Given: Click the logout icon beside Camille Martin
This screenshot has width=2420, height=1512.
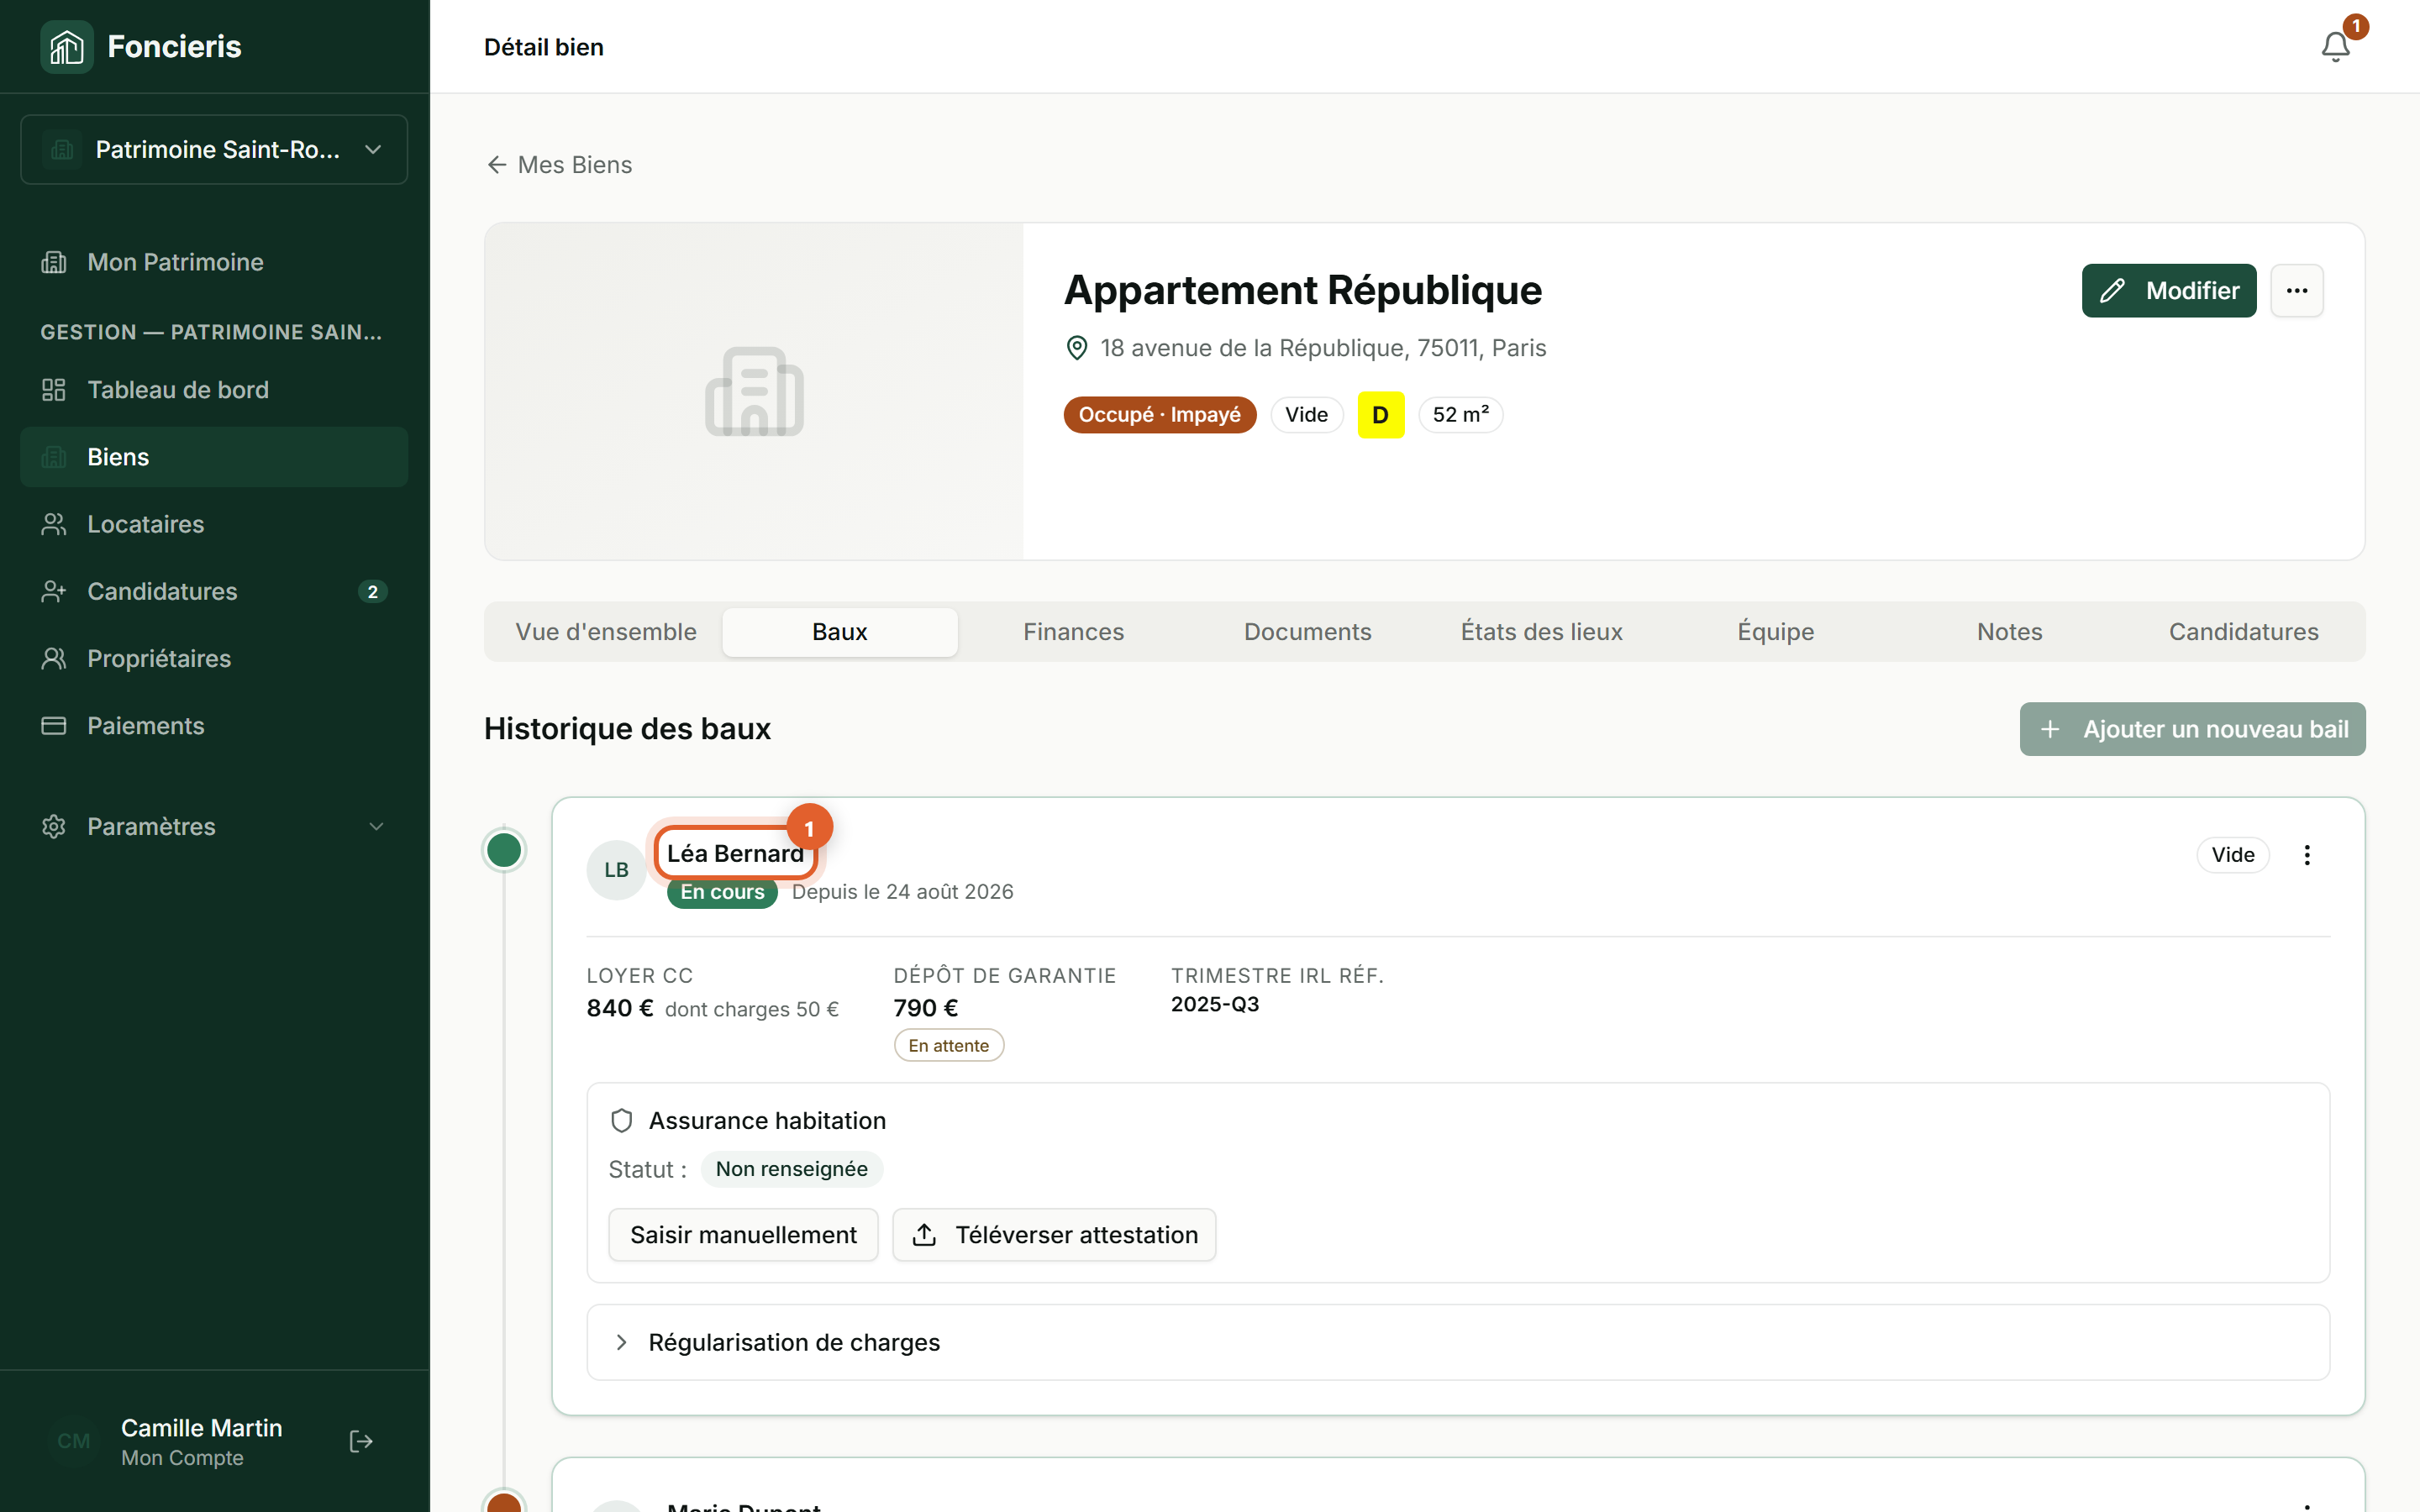Looking at the screenshot, I should pos(361,1441).
